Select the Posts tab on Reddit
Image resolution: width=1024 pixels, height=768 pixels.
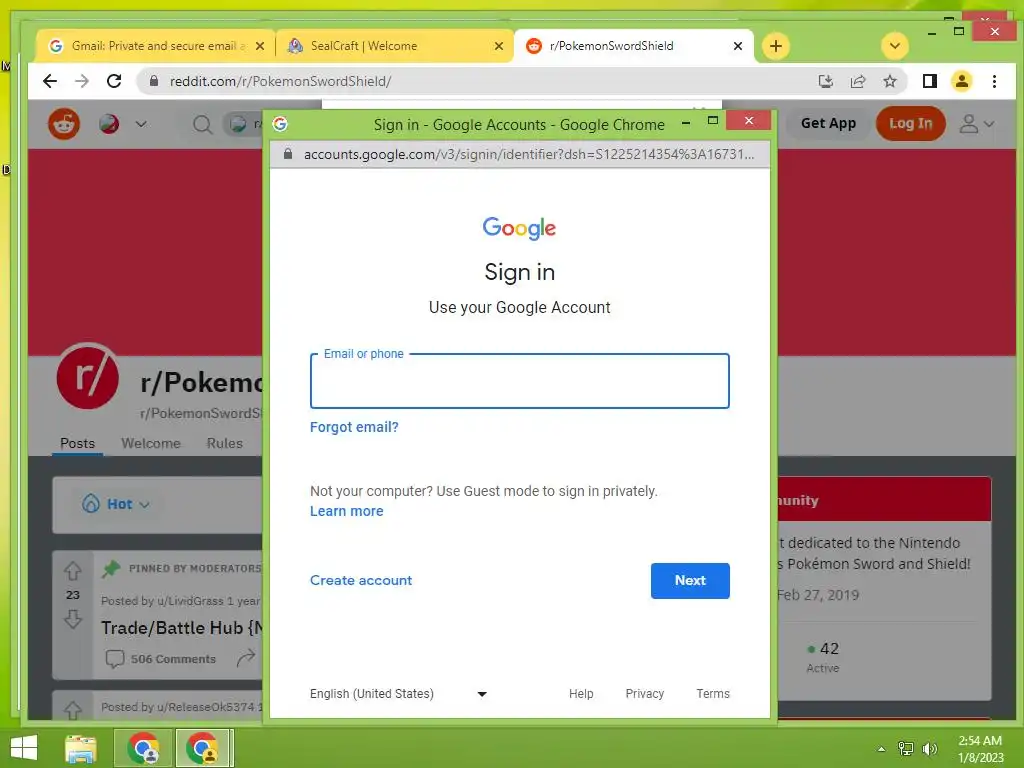pos(77,443)
